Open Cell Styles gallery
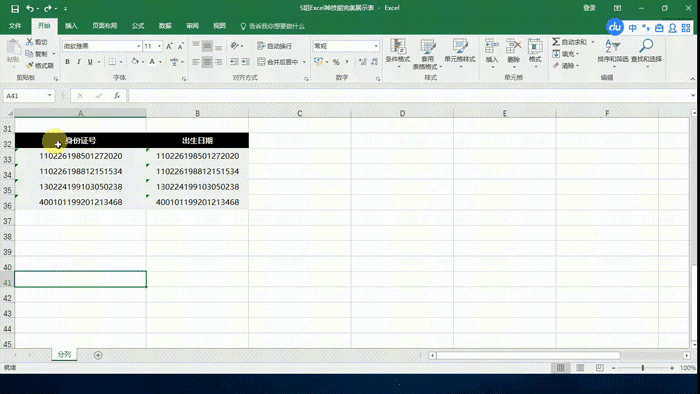The image size is (700, 394). tap(459, 53)
